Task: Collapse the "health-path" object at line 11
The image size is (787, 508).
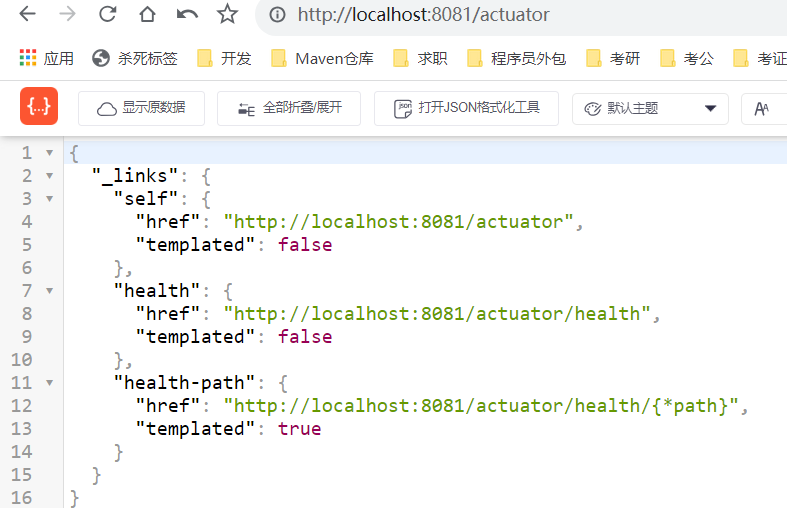Action: (x=50, y=383)
